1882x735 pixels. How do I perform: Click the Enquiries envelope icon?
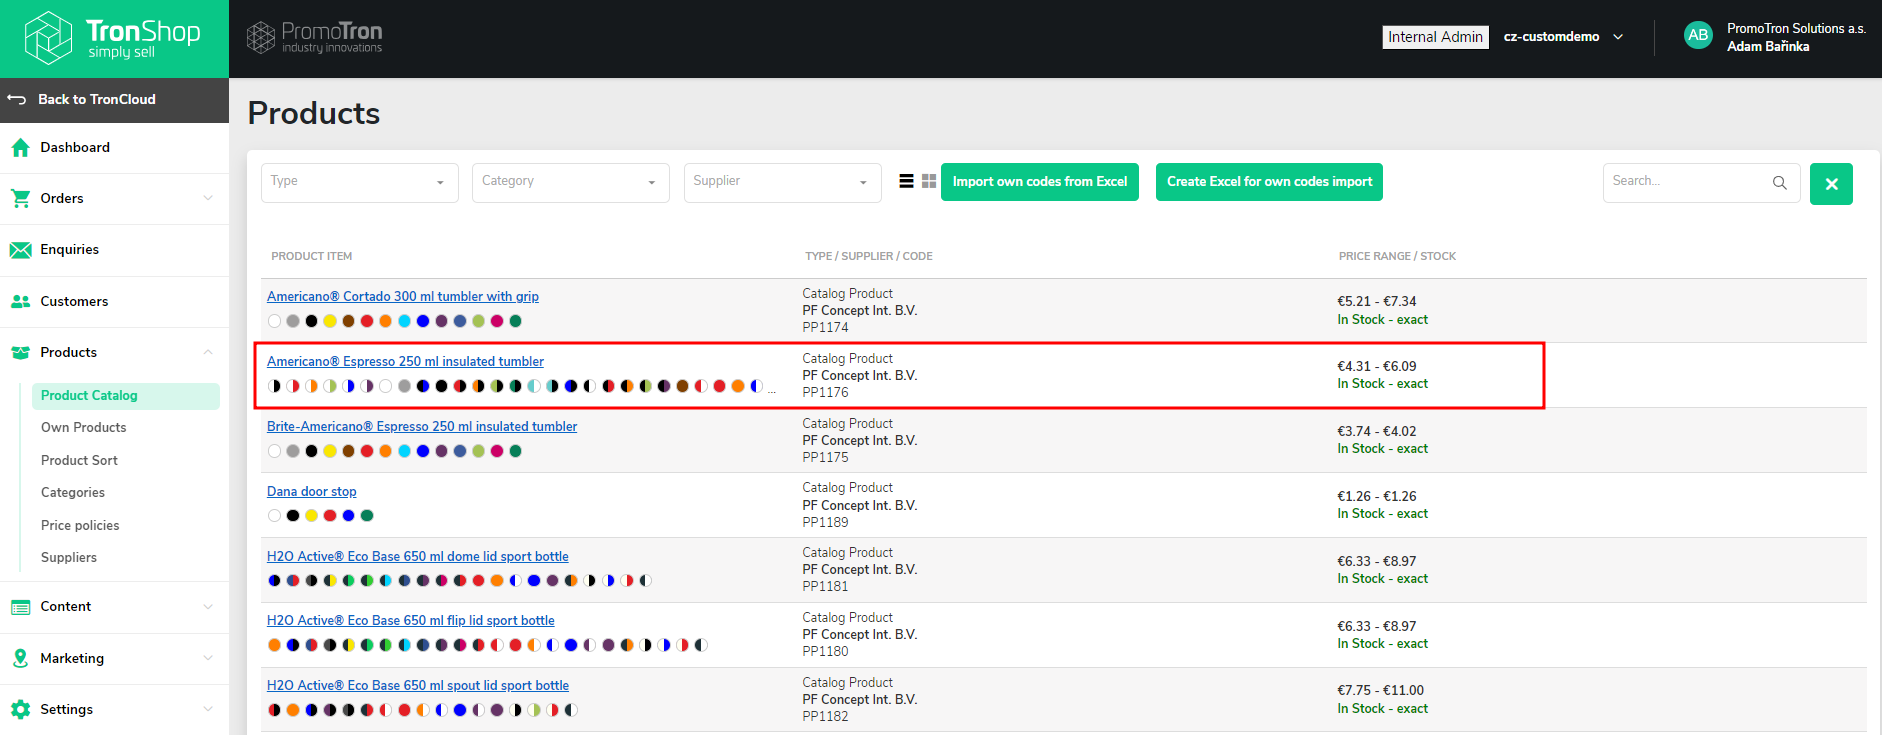(20, 250)
